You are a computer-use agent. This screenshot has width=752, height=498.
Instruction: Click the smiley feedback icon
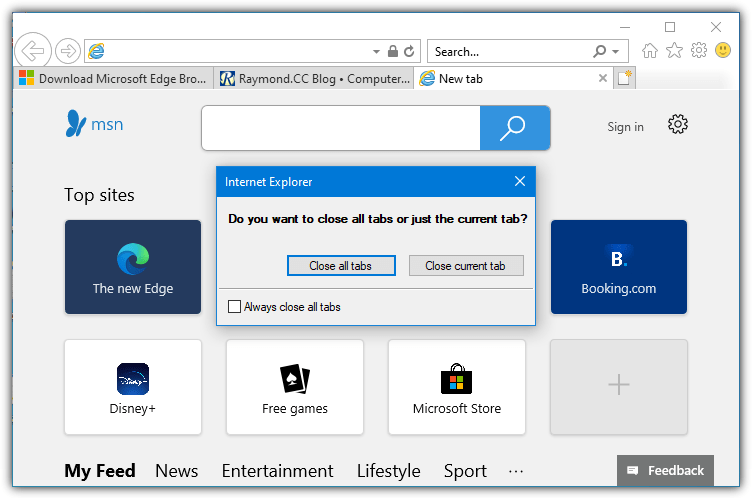(x=723, y=50)
